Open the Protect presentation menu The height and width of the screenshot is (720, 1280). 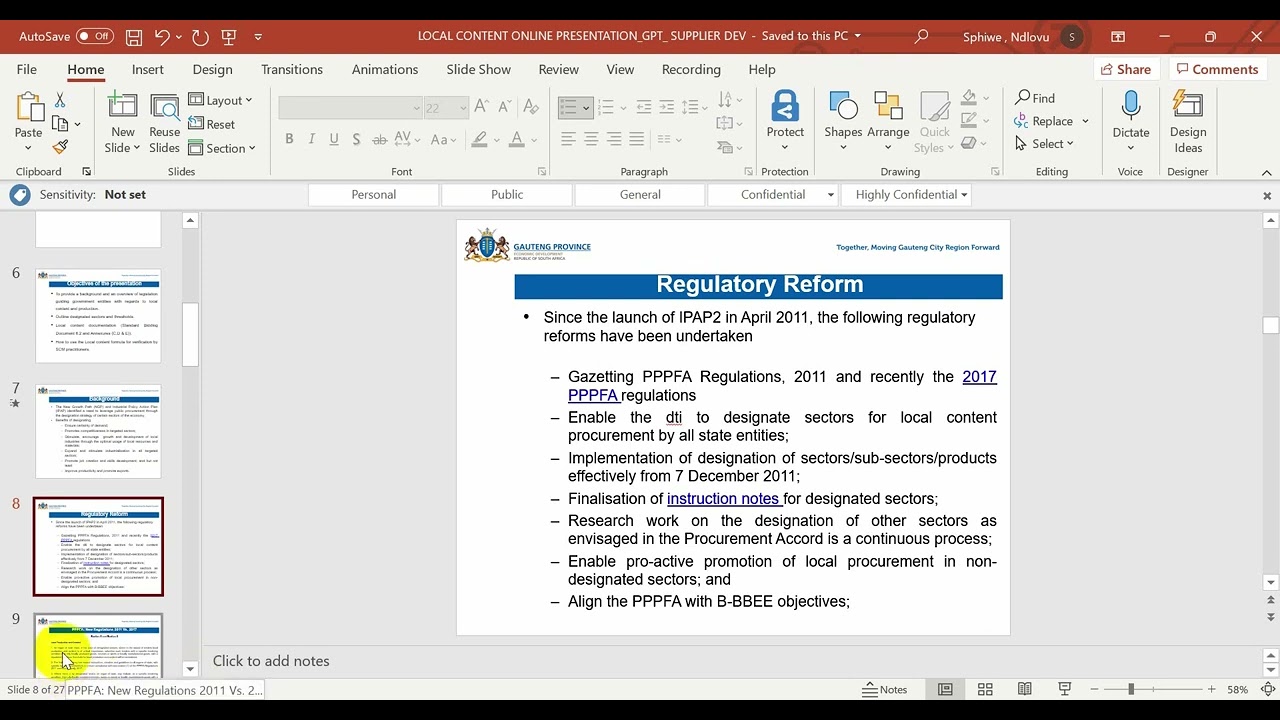click(x=785, y=122)
